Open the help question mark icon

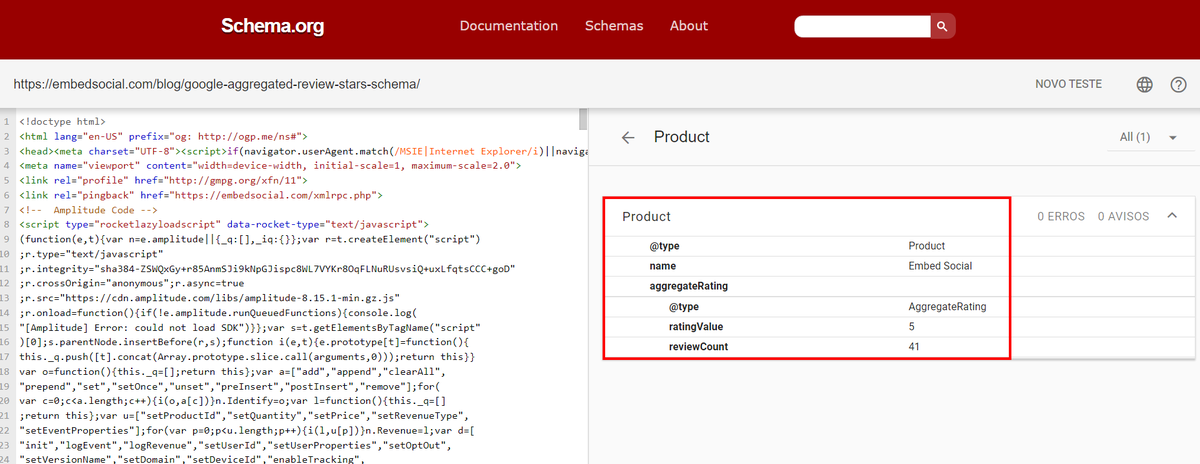click(x=1178, y=85)
